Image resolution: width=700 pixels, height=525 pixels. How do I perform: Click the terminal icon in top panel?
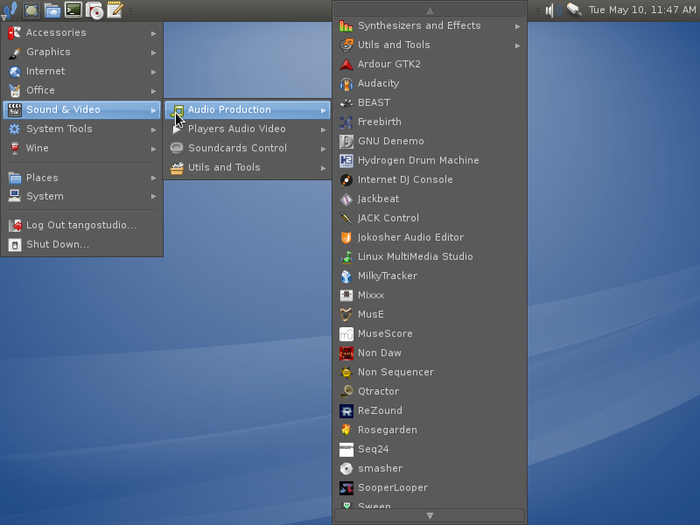[73, 10]
